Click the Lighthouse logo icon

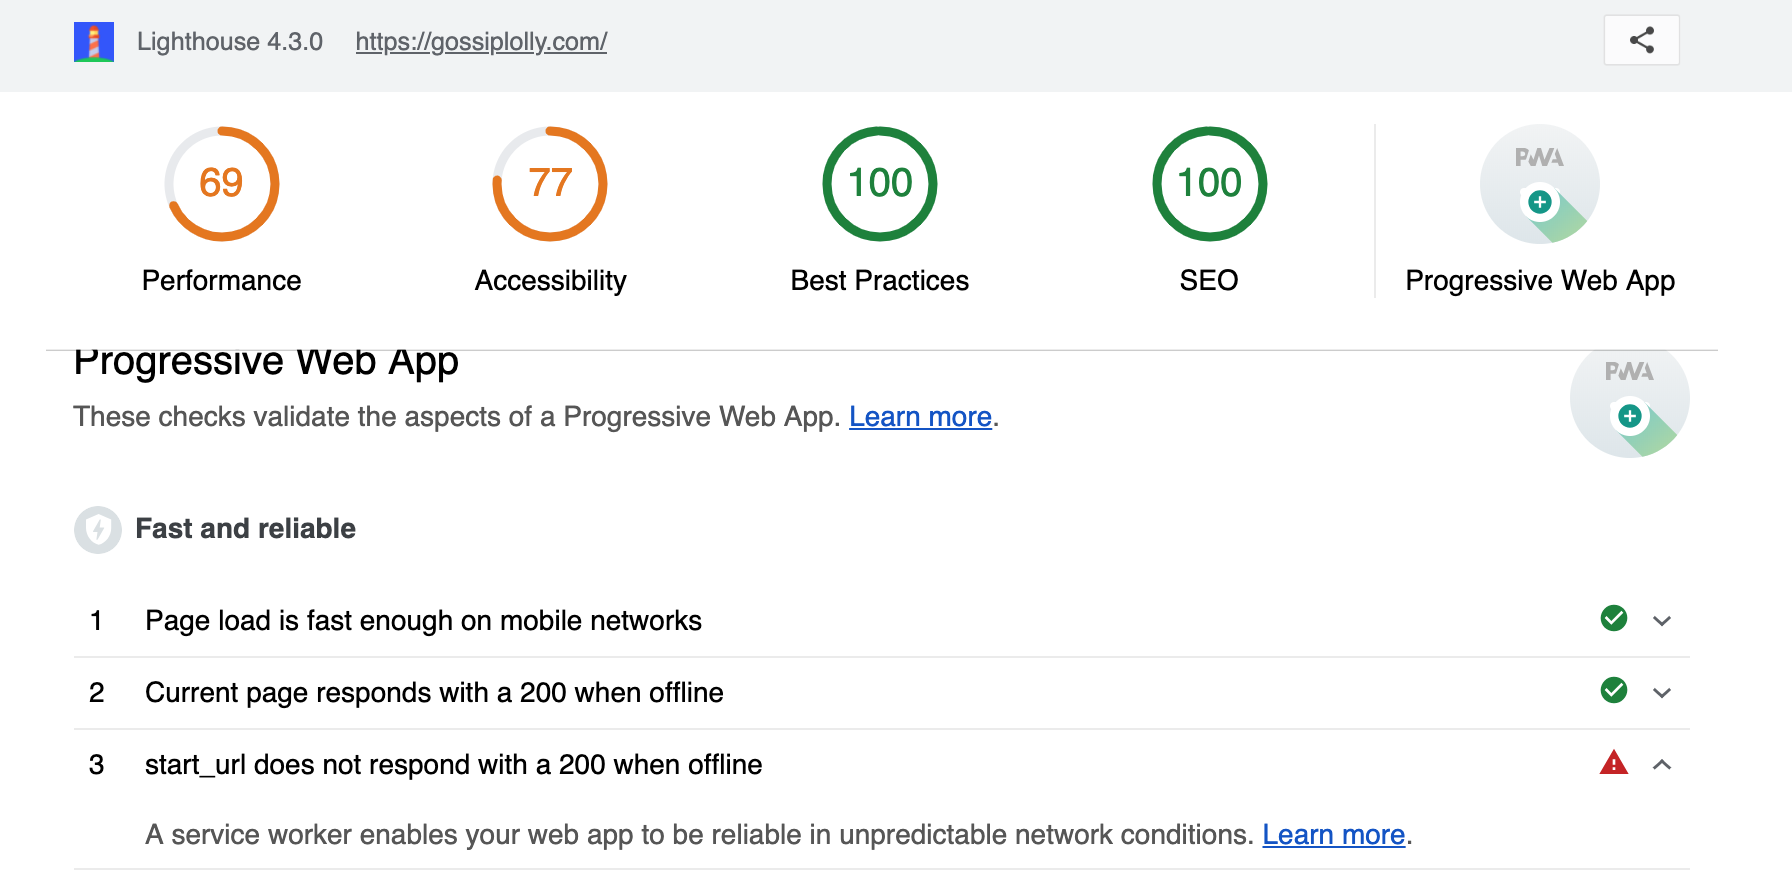tap(93, 41)
